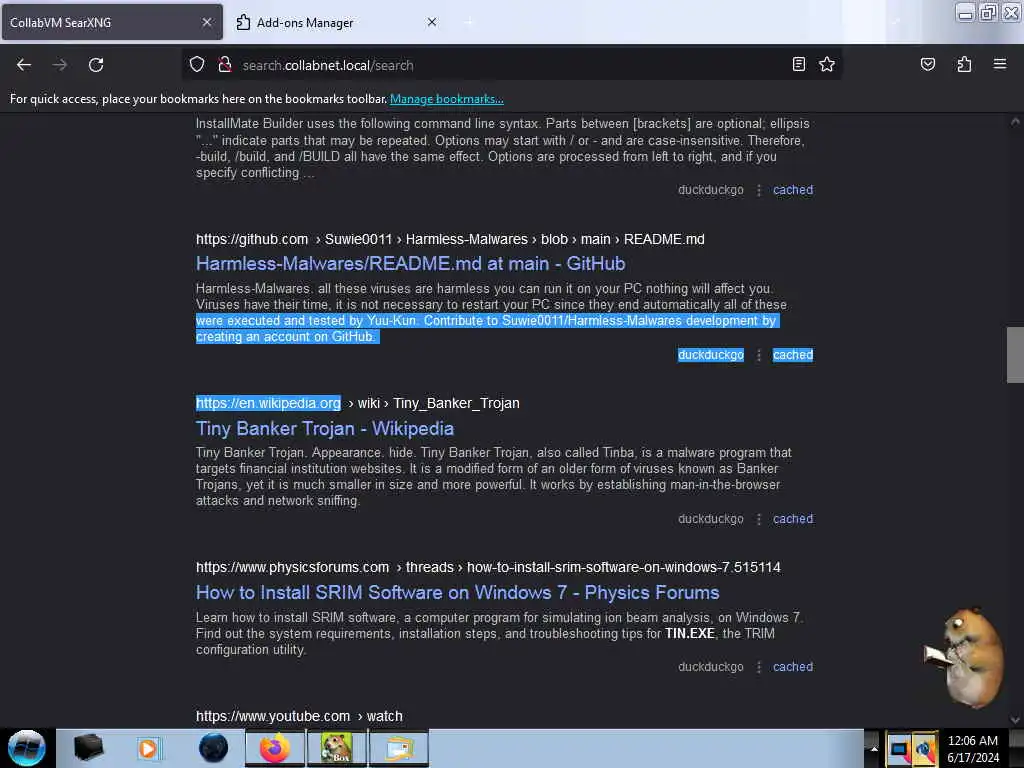The width and height of the screenshot is (1024, 768).
Task: Bookmark this page with the star icon
Action: (x=827, y=64)
